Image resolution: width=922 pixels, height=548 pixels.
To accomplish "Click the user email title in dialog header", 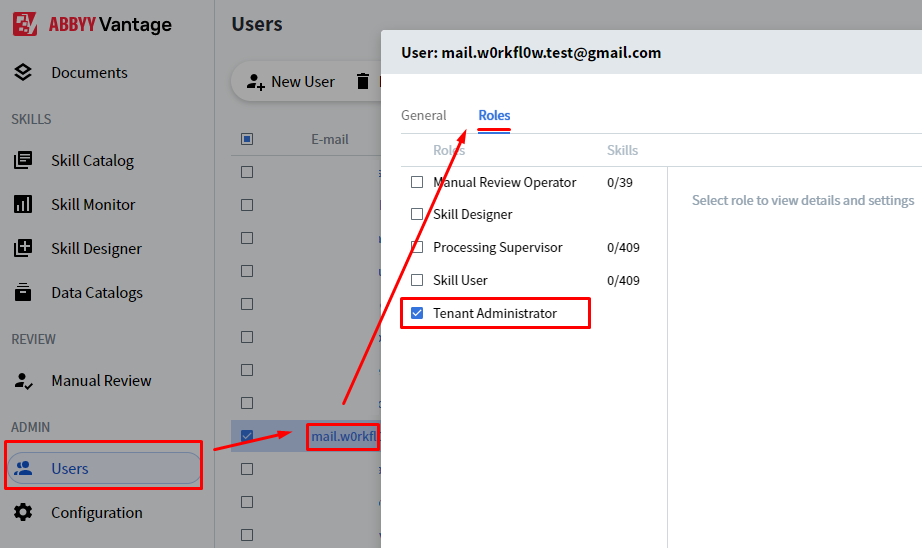I will coord(531,52).
